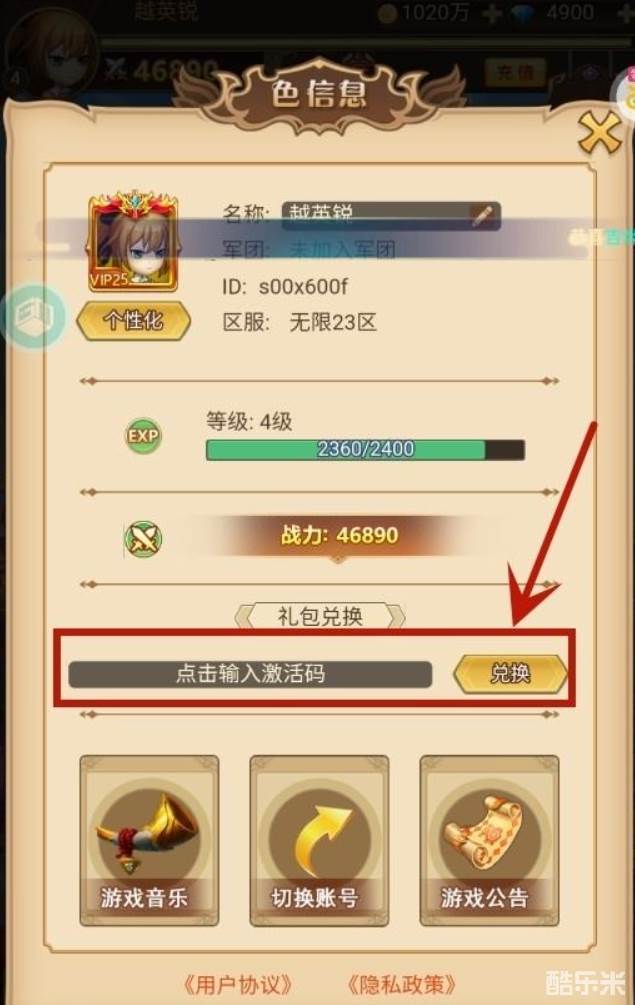This screenshot has height=1005, width=635.
Task: Click the yellow 兑换 redeem button
Action: 510,674
